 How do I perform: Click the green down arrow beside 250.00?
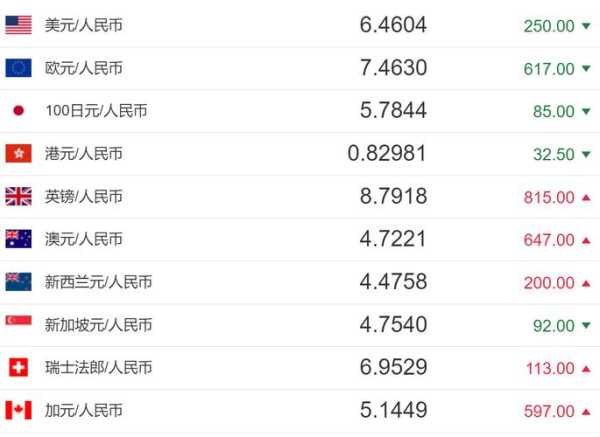tap(586, 26)
